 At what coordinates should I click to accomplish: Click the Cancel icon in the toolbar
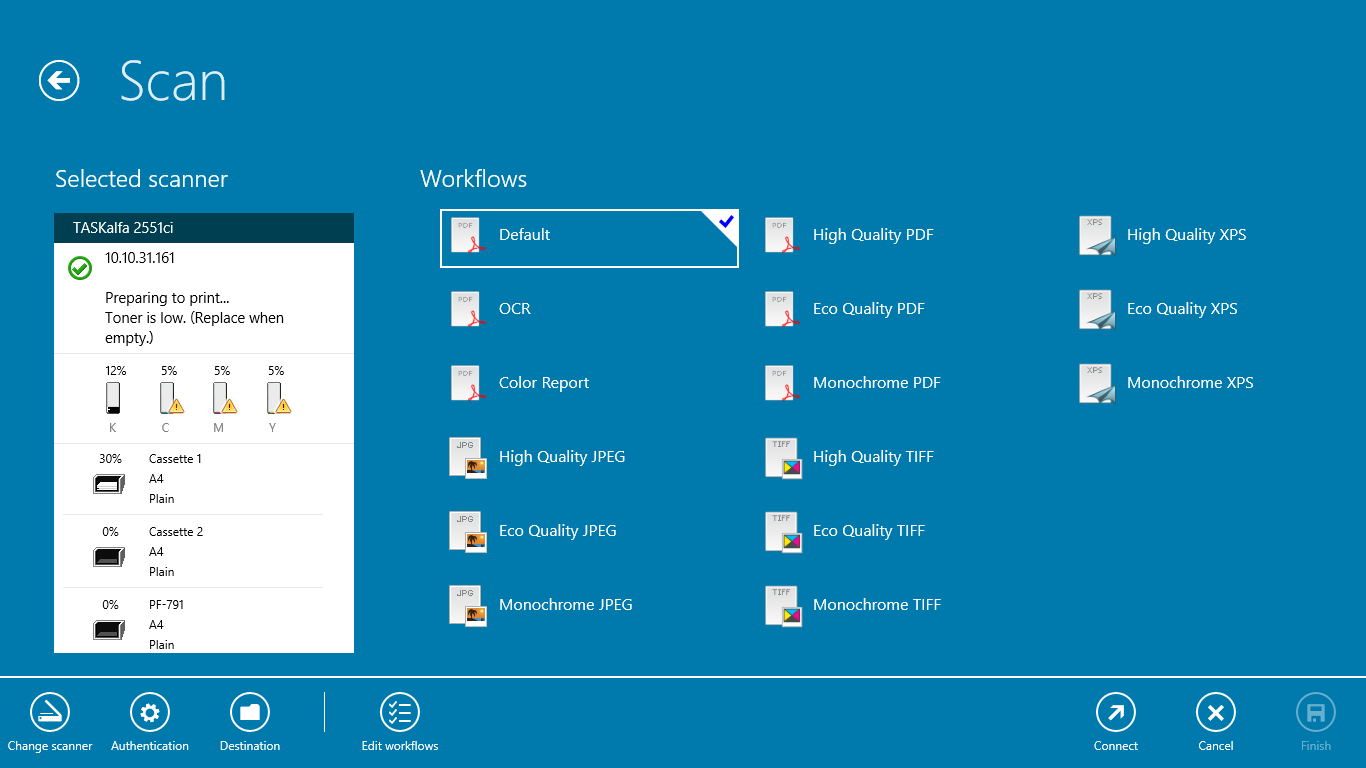tap(1216, 712)
